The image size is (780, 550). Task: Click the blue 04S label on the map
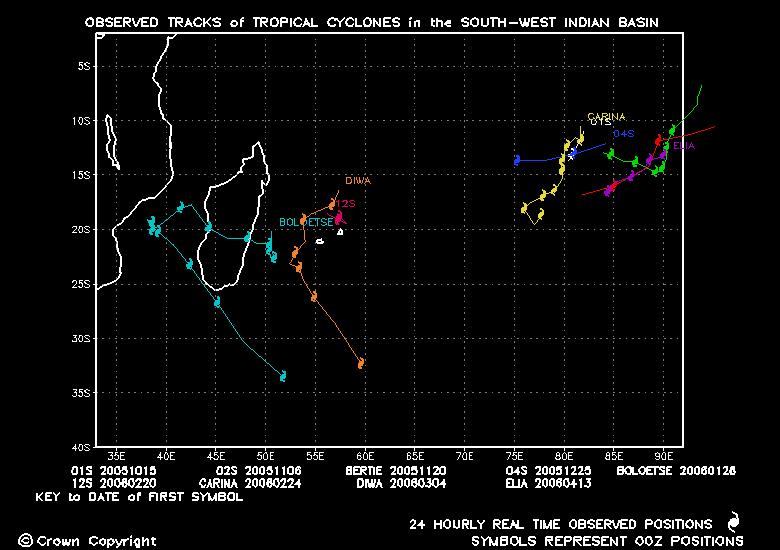[x=624, y=133]
